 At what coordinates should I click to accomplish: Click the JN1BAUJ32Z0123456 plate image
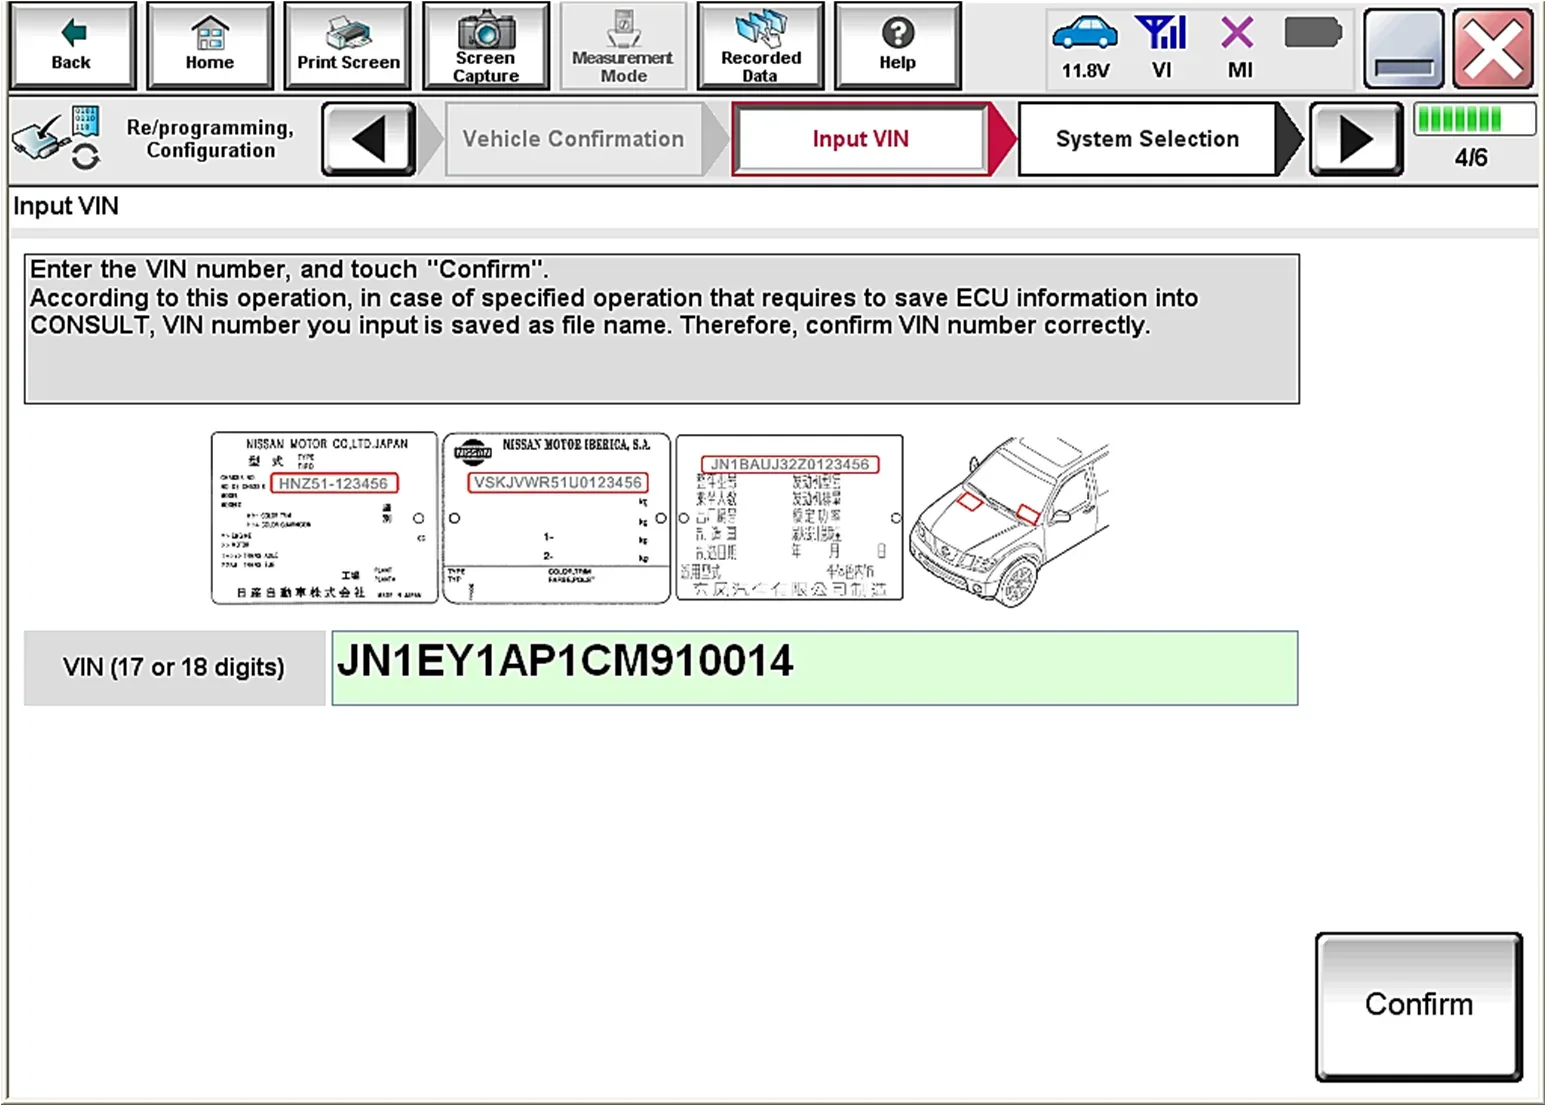pyautogui.click(x=790, y=518)
